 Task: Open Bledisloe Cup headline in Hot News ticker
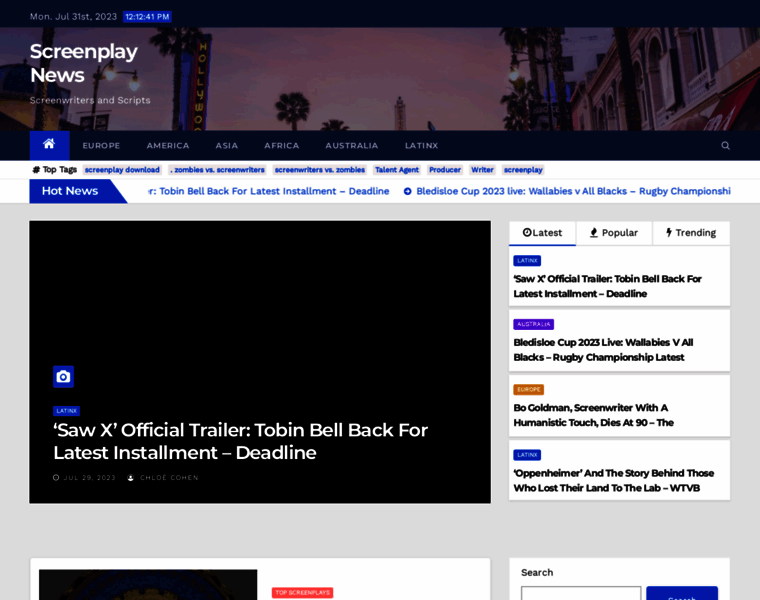coord(573,191)
